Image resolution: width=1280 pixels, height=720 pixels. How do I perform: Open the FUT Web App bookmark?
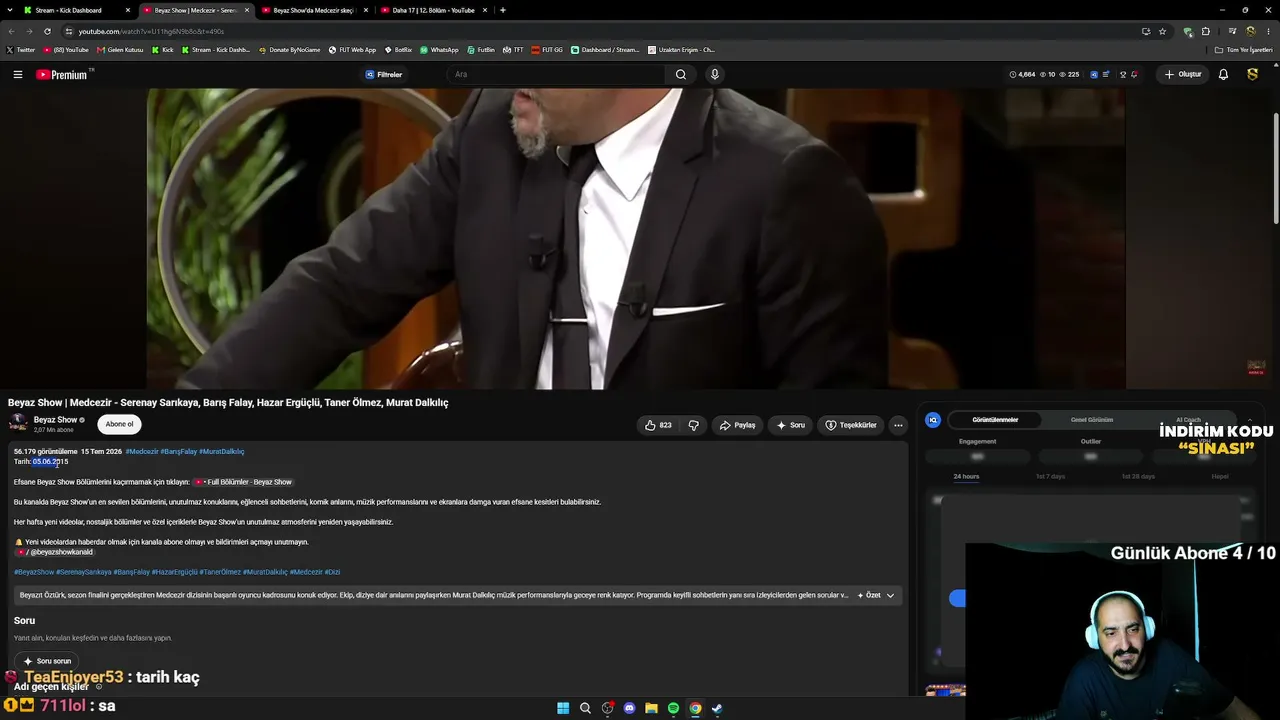click(x=353, y=49)
